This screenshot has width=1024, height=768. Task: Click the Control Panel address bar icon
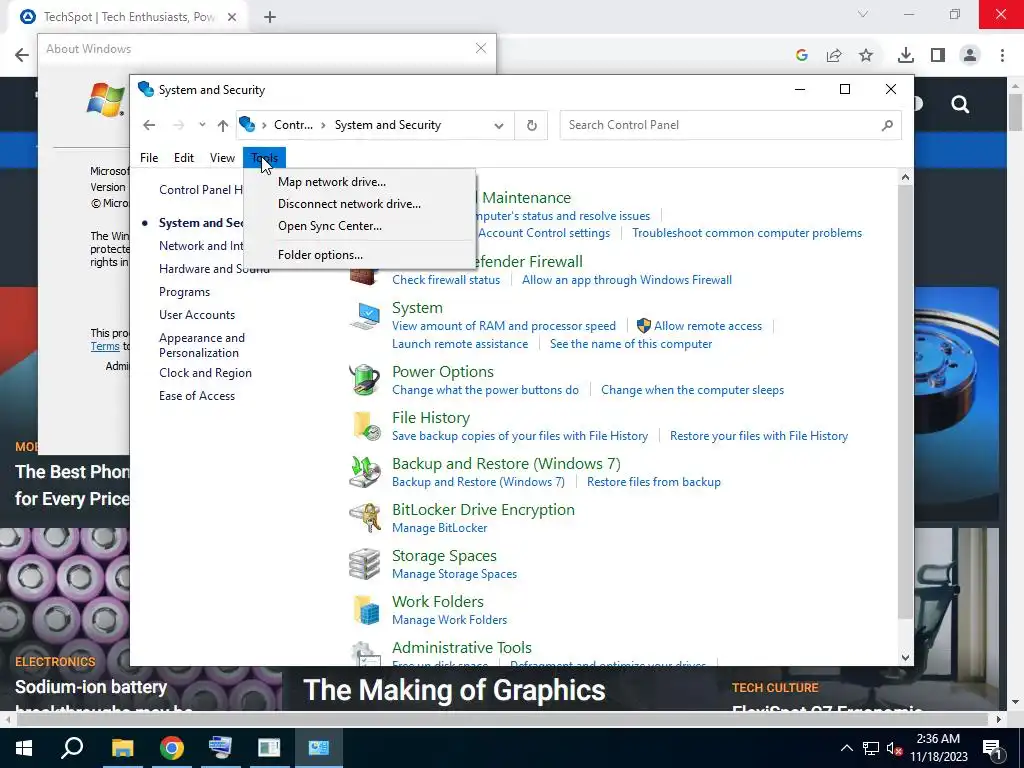pyautogui.click(x=247, y=124)
